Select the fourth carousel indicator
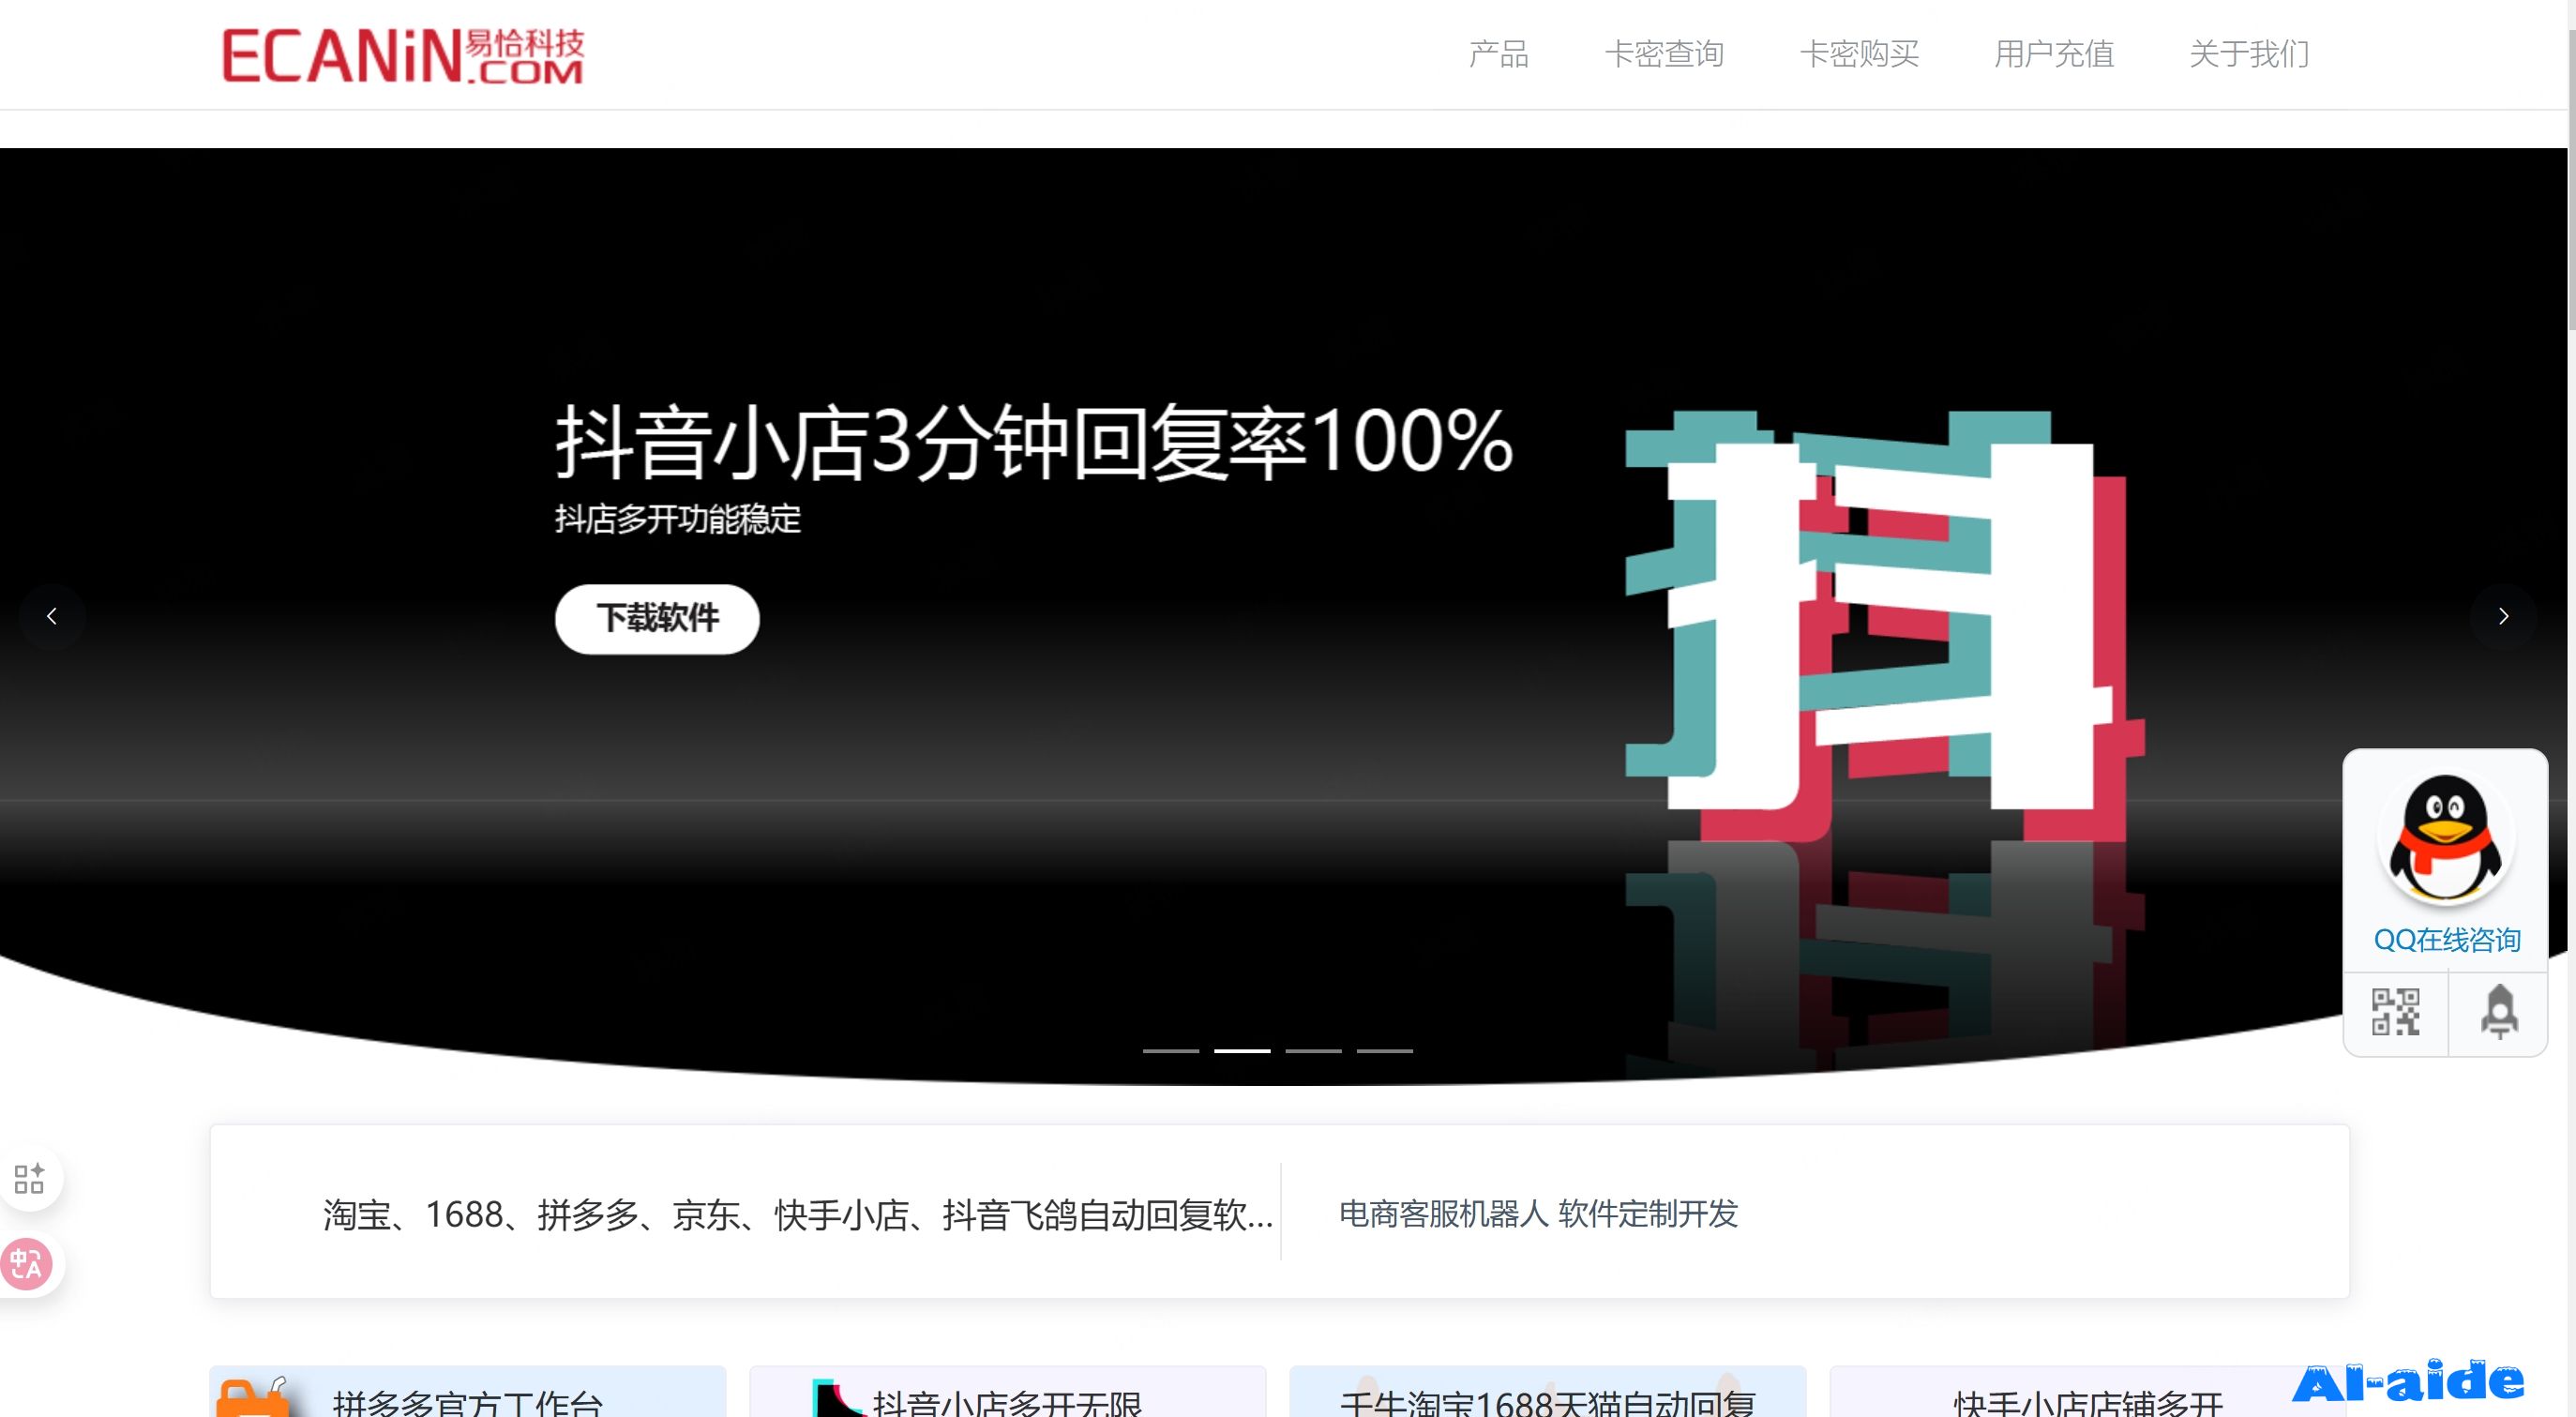The width and height of the screenshot is (2576, 1417). point(1384,1051)
